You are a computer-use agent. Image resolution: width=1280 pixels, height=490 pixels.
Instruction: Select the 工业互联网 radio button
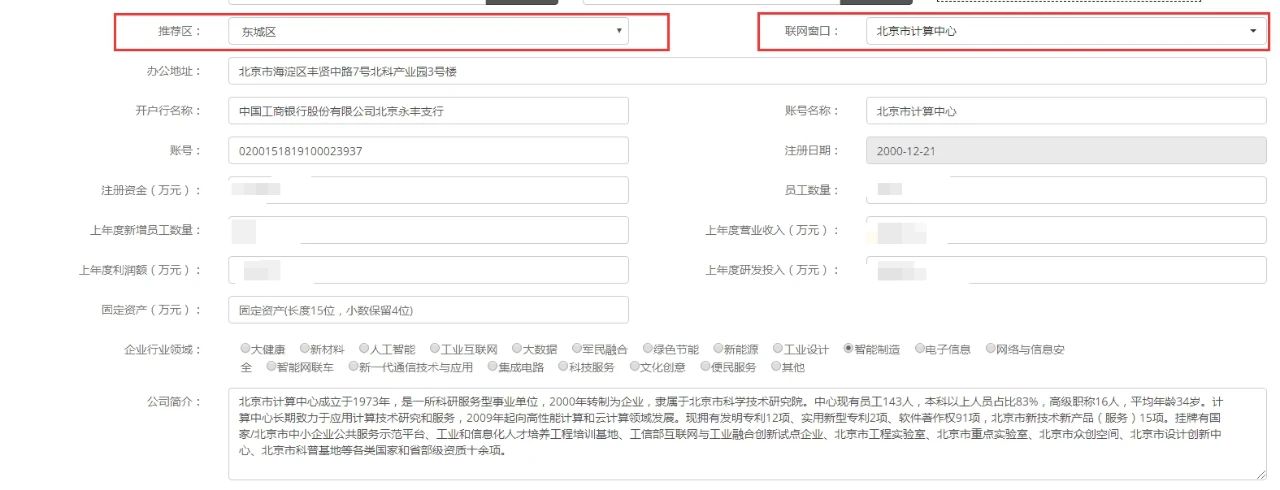click(x=435, y=349)
